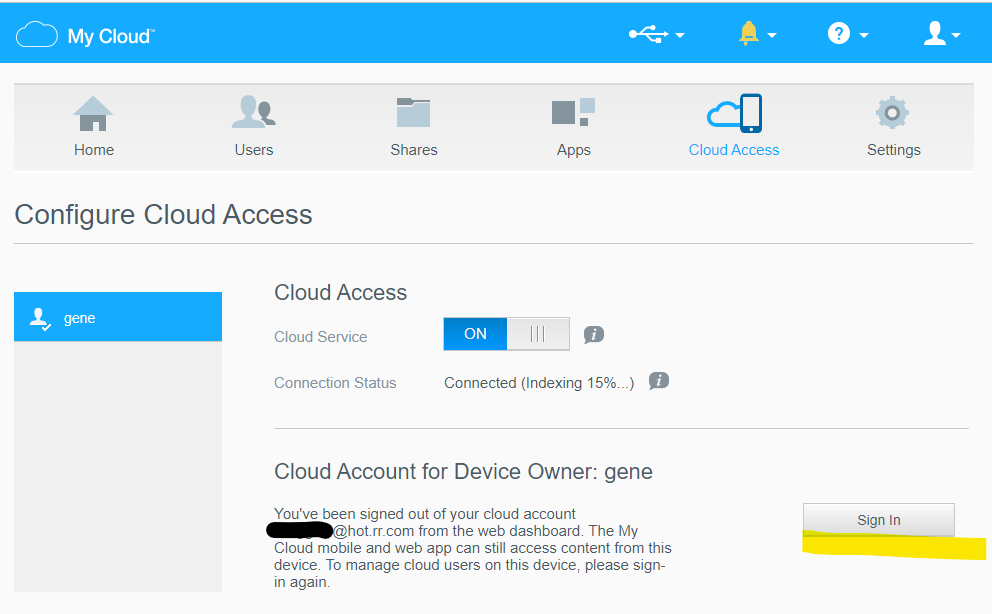
Task: Open the alerts bell dropdown
Action: click(757, 35)
